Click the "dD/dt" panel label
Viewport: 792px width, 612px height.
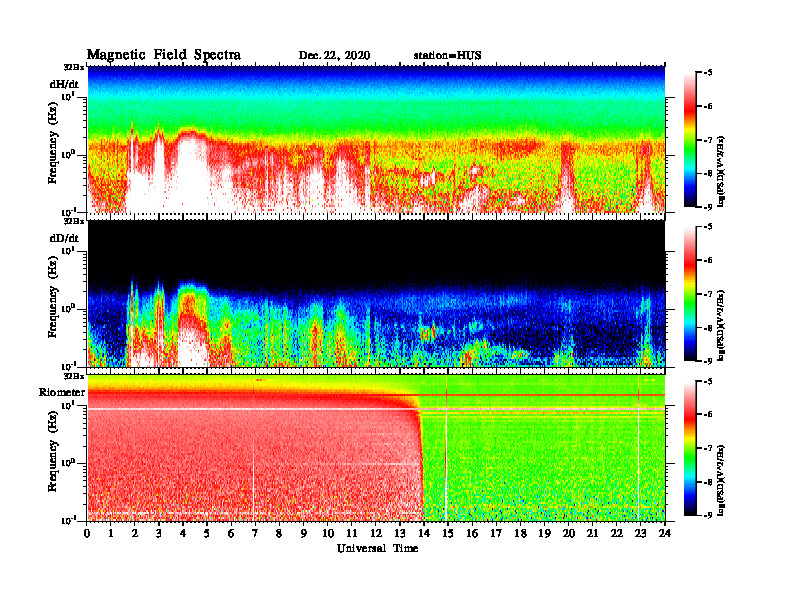coord(64,238)
